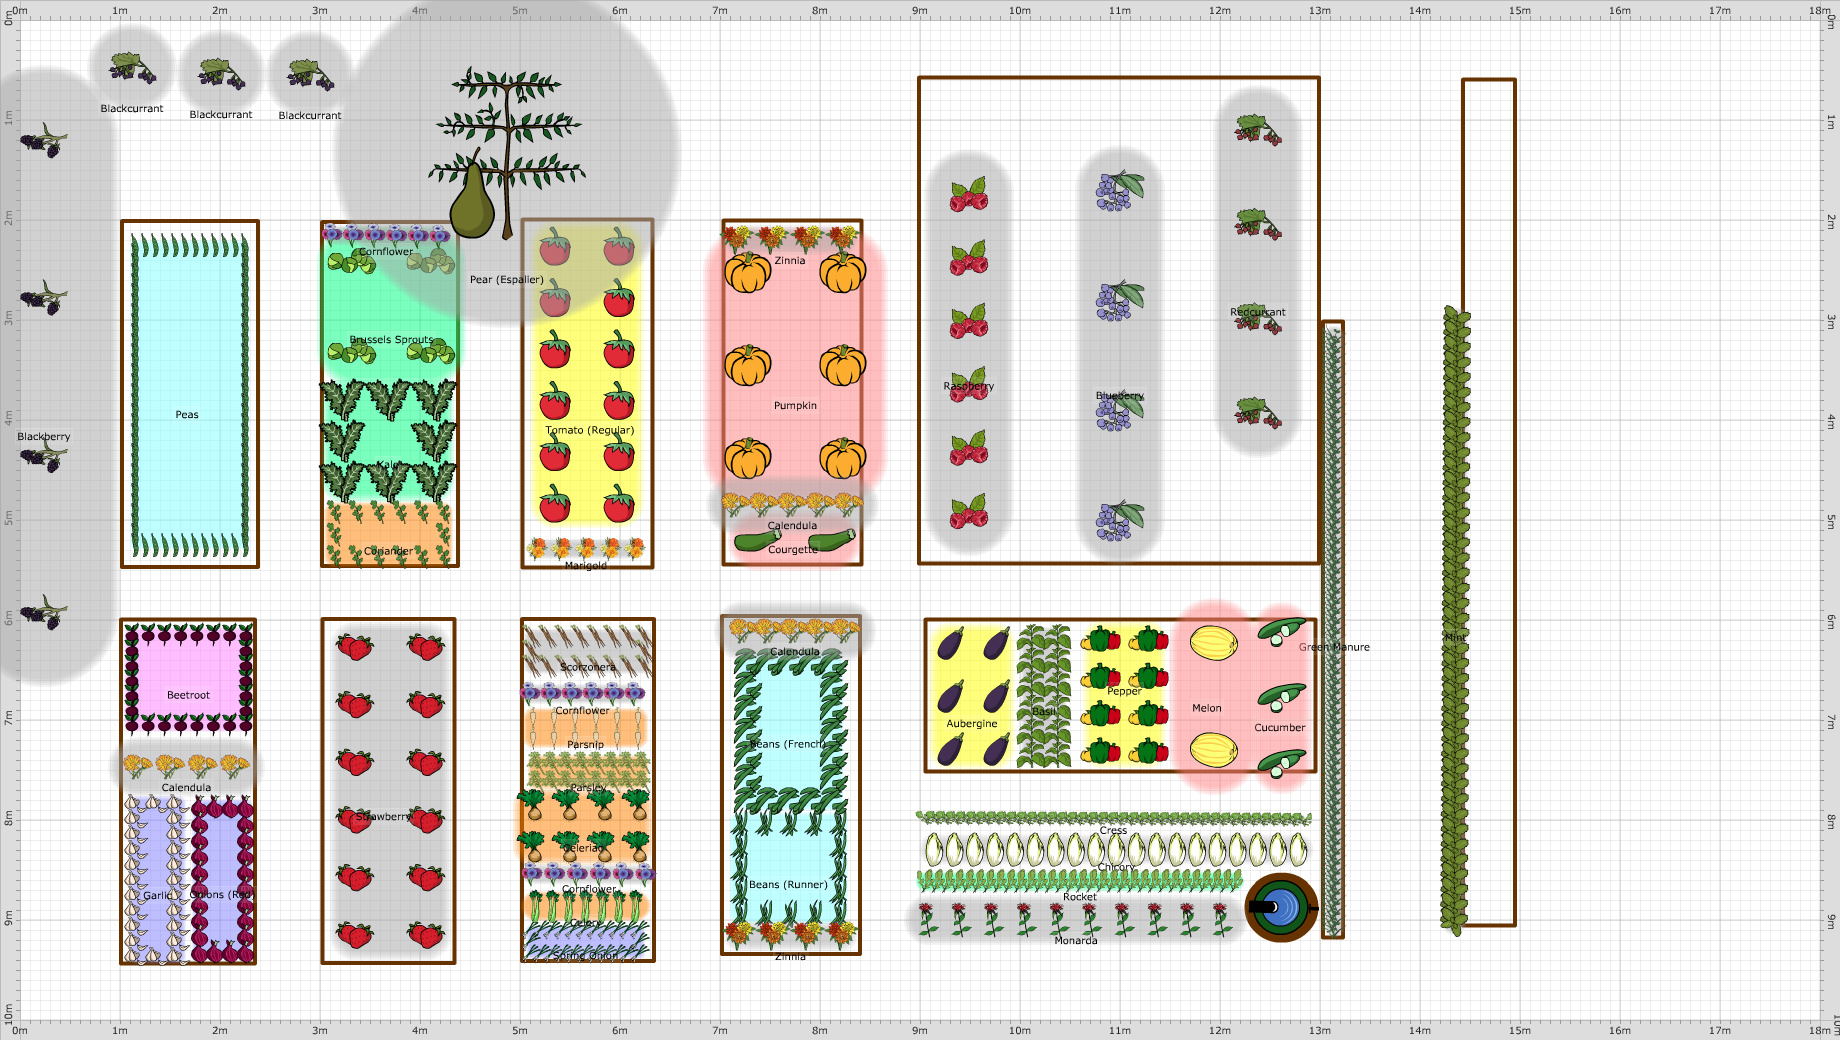Select the Peas label
Screen dimensions: 1840x1040
pyautogui.click(x=187, y=415)
